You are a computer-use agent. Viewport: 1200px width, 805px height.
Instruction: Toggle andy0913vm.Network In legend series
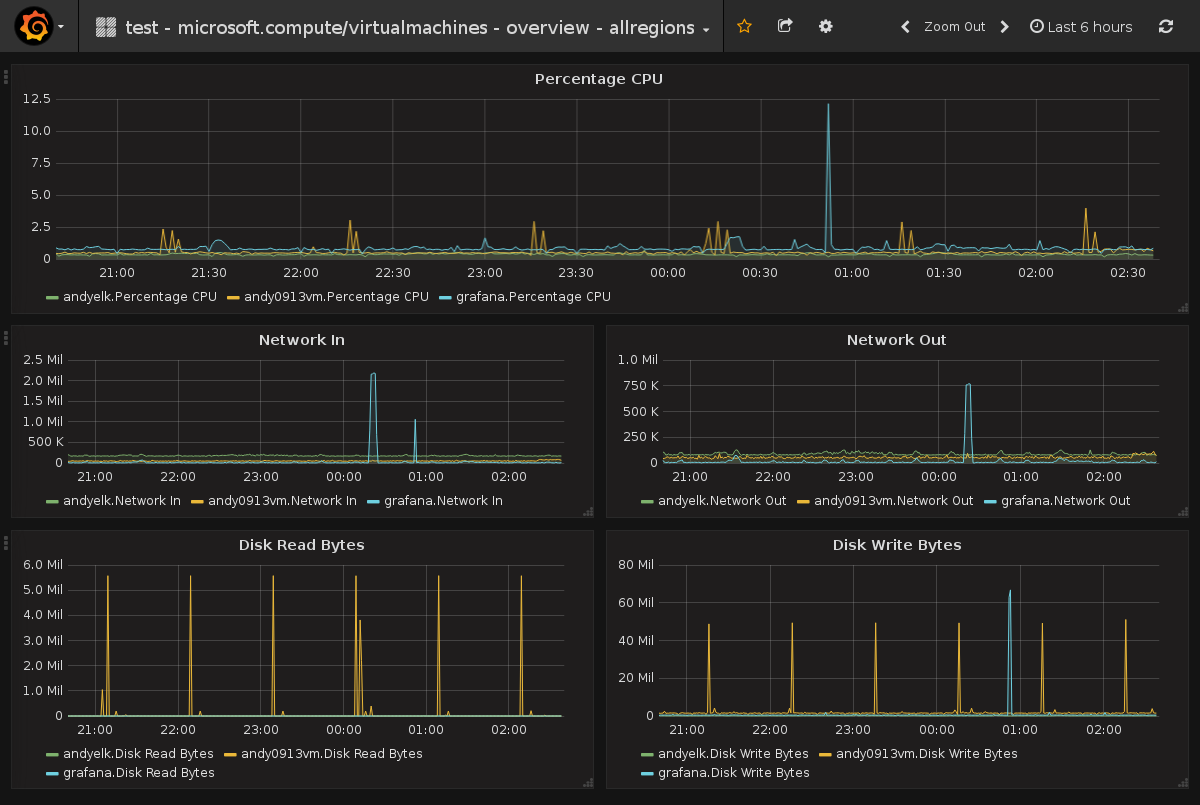click(282, 501)
